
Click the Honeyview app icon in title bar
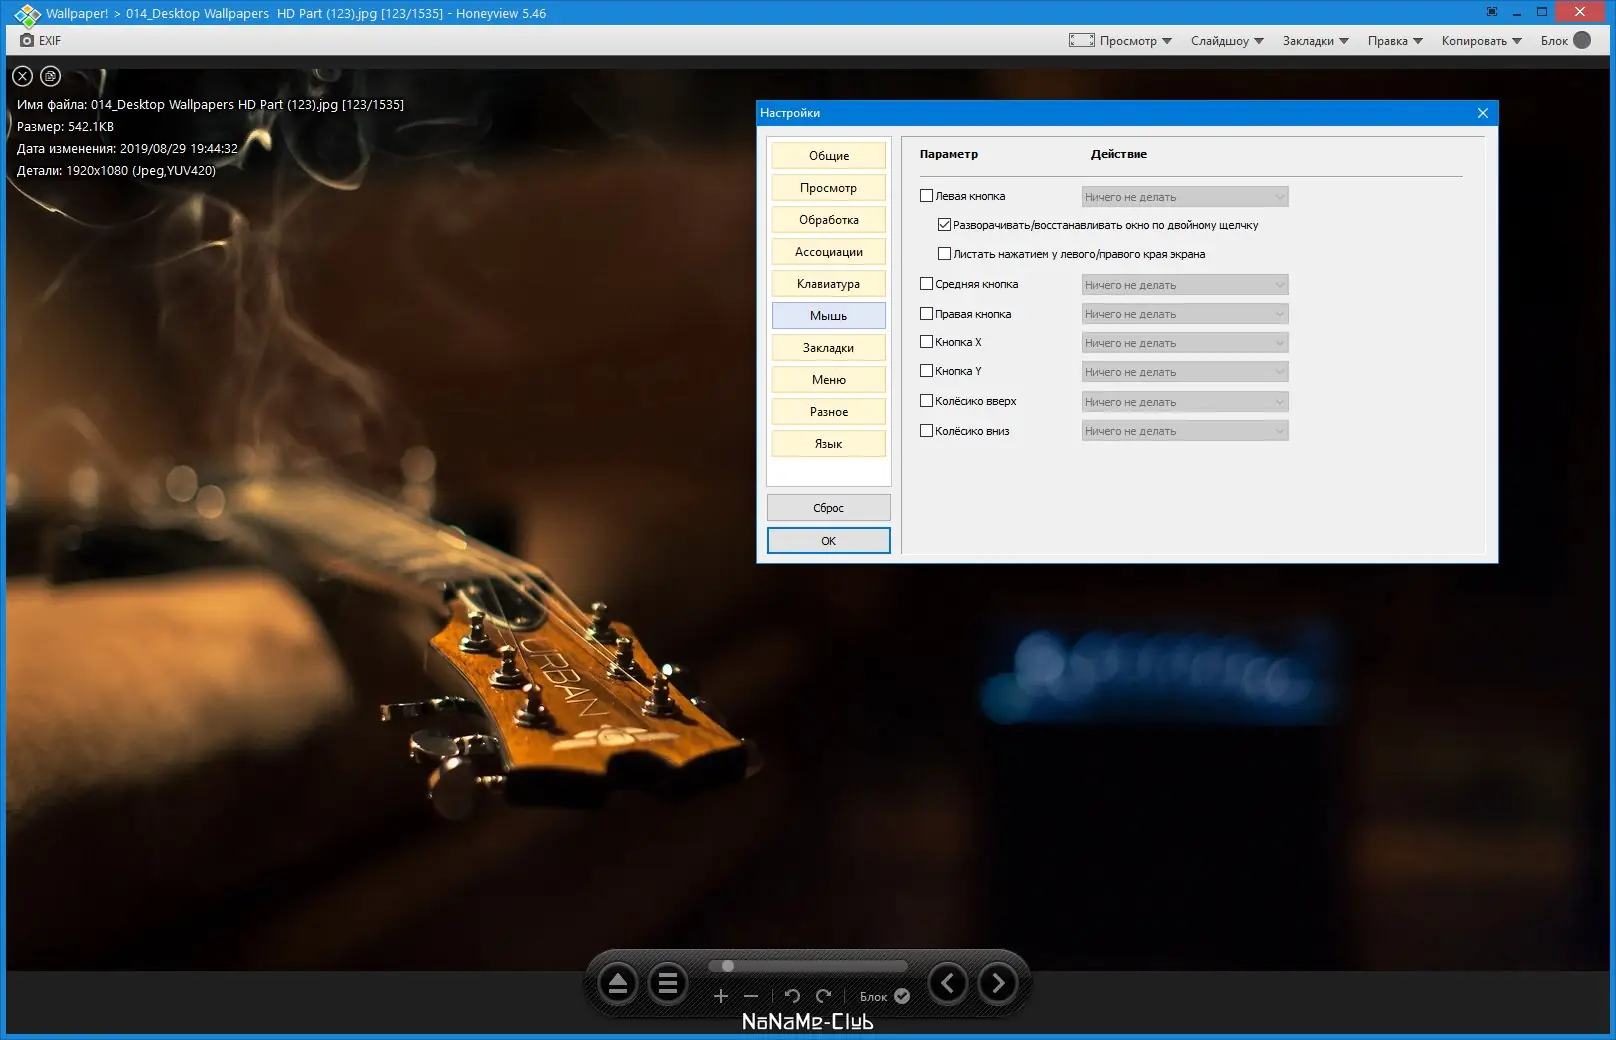26,14
